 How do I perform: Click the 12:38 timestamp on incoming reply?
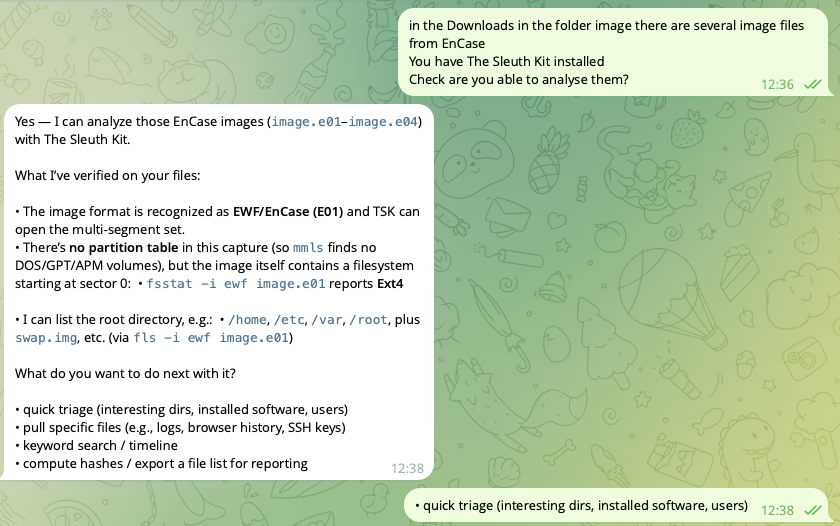click(x=407, y=469)
